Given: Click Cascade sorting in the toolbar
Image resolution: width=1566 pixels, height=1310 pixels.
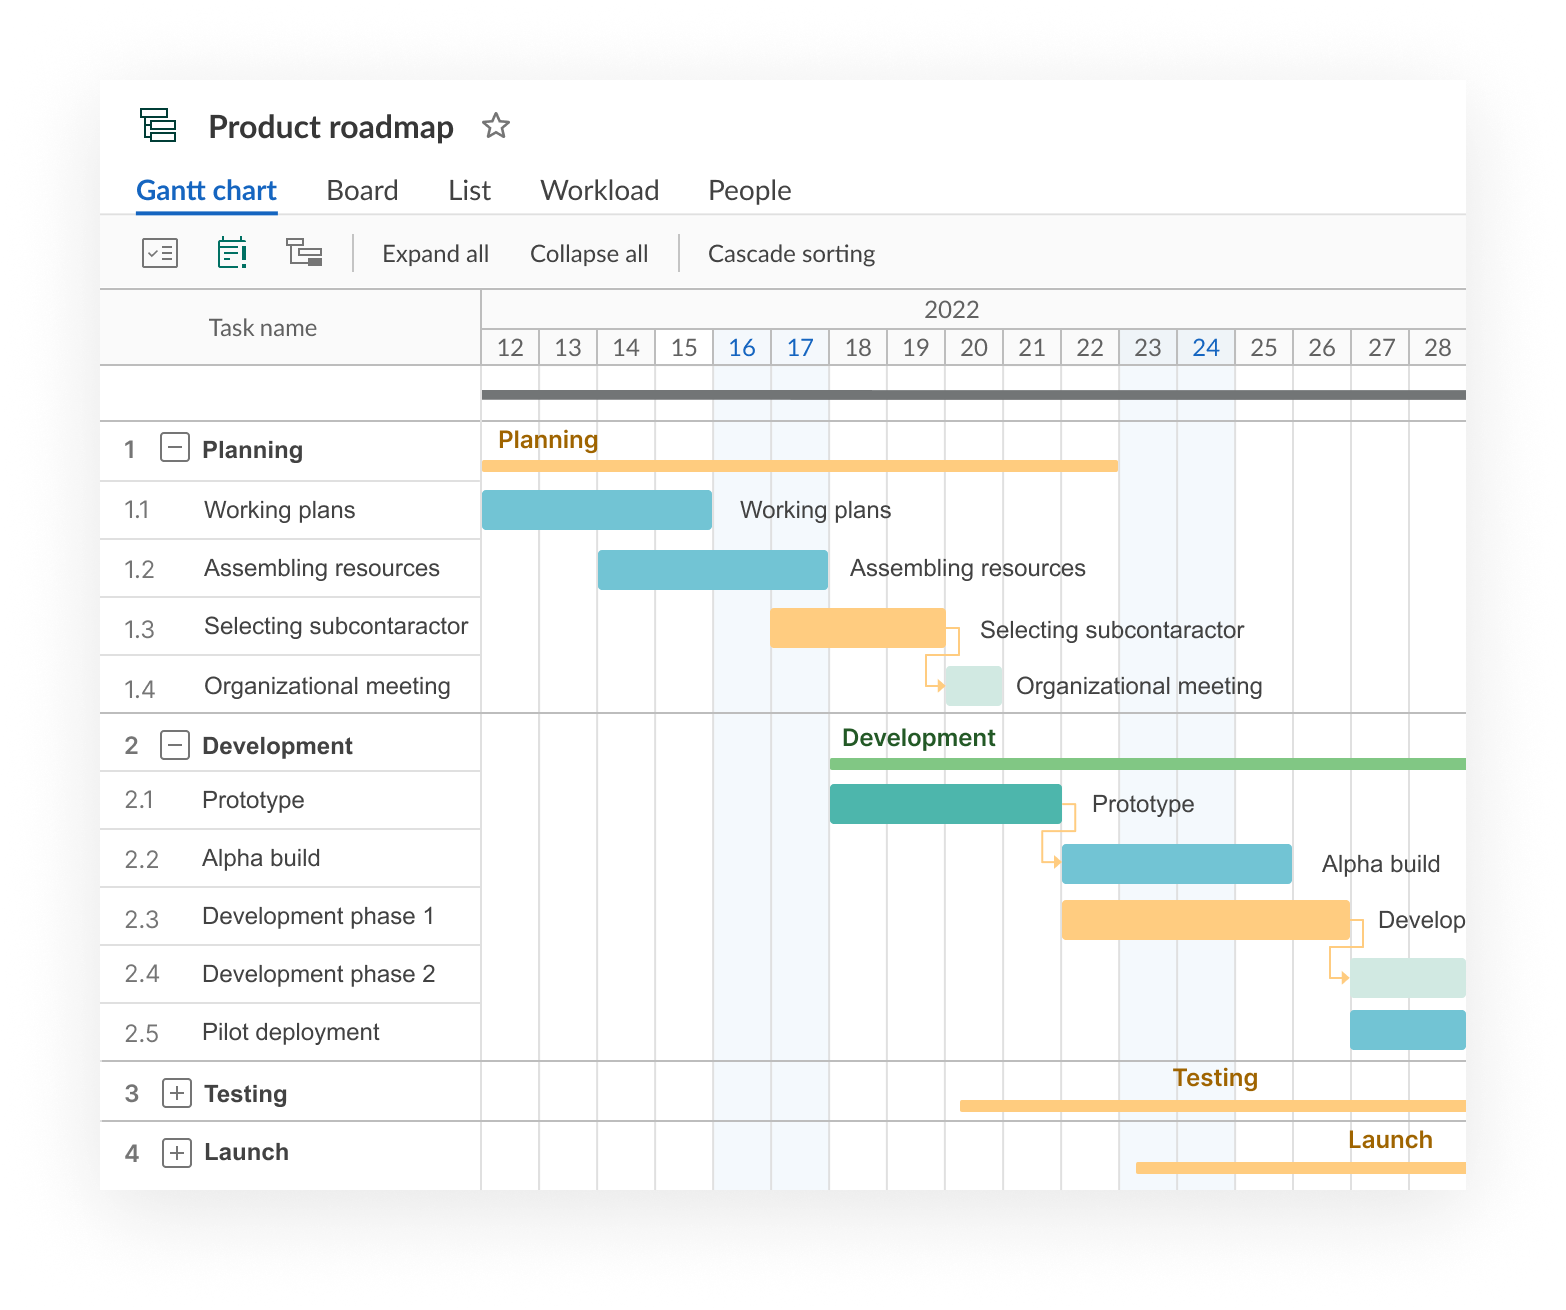Looking at the screenshot, I should coord(791,254).
